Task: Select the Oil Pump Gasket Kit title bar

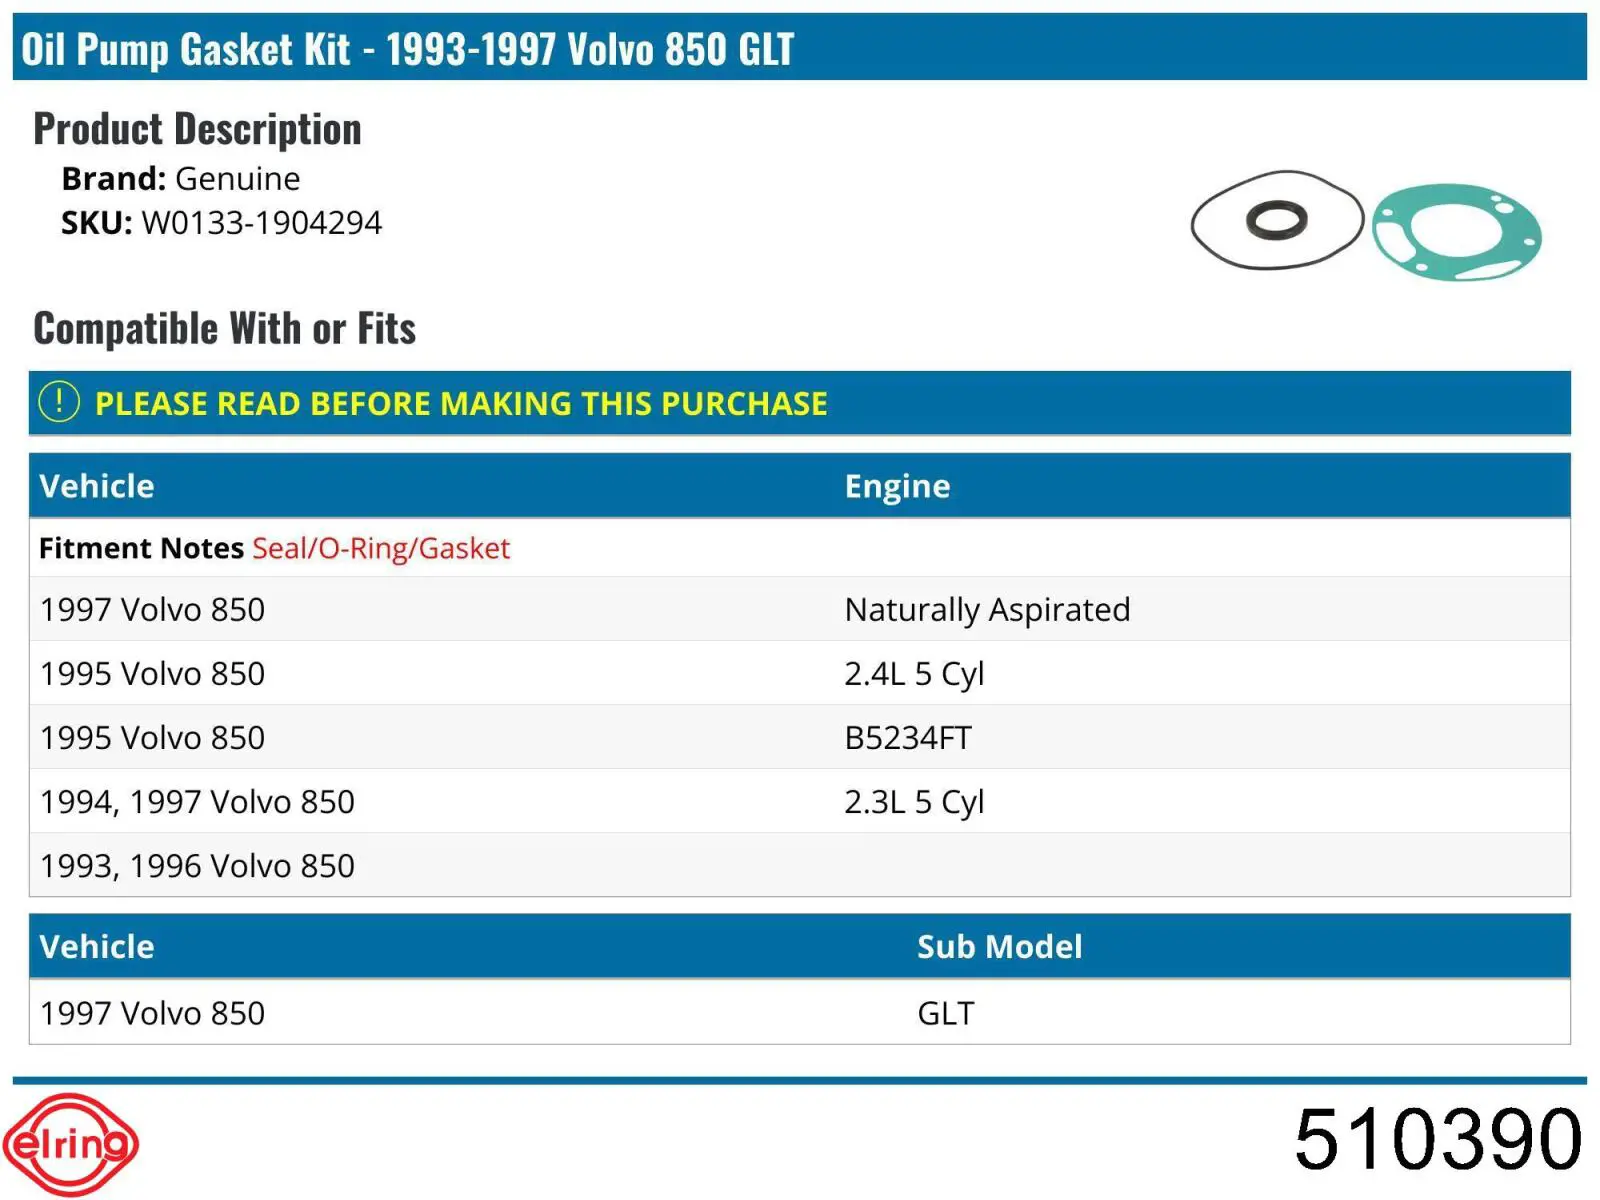Action: 799,47
